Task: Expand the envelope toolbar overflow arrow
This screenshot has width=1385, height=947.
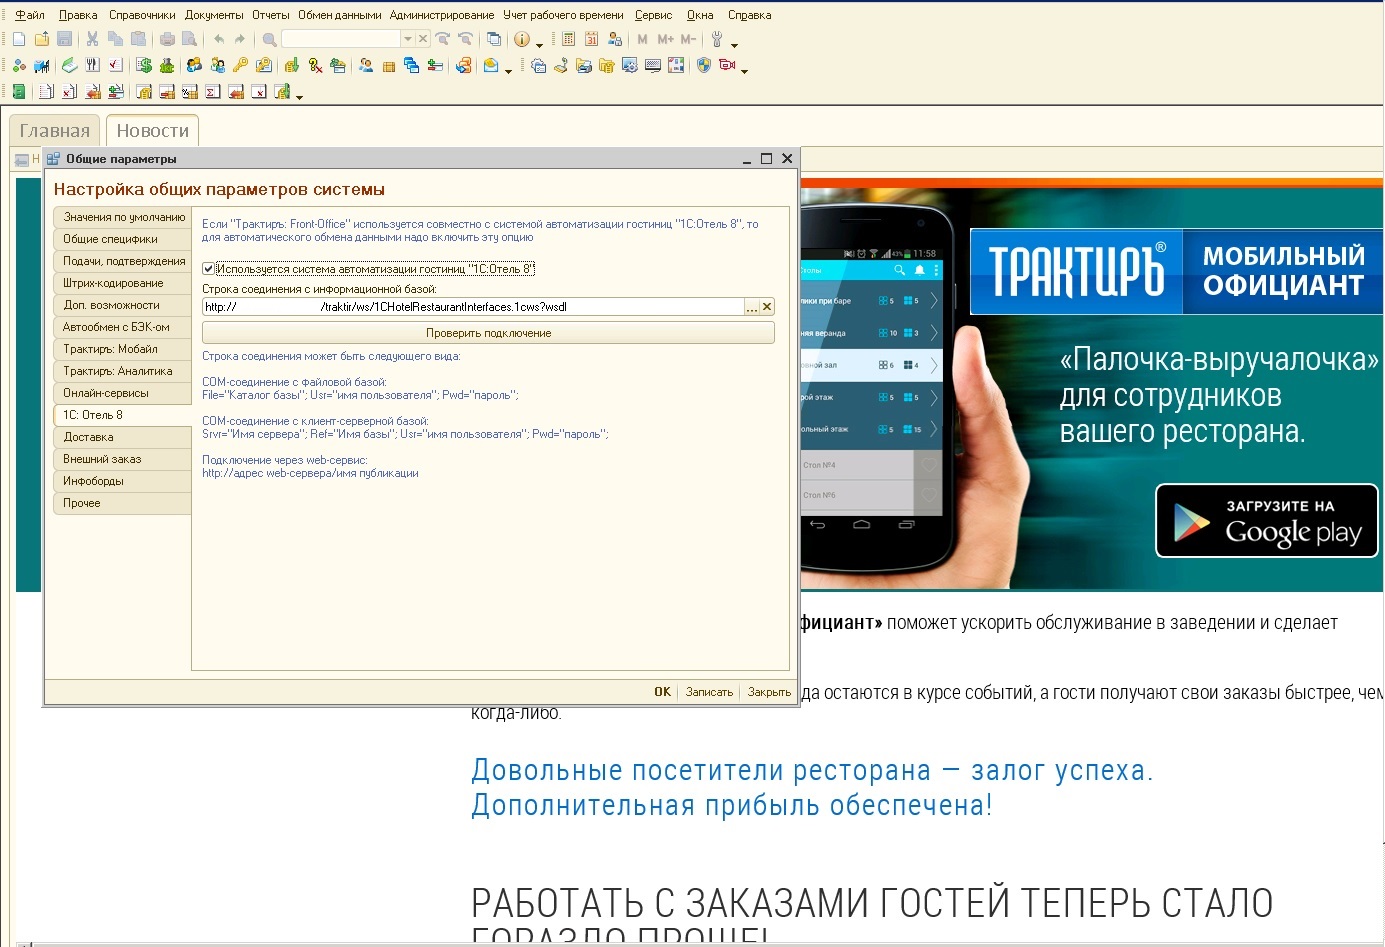Action: [x=508, y=71]
